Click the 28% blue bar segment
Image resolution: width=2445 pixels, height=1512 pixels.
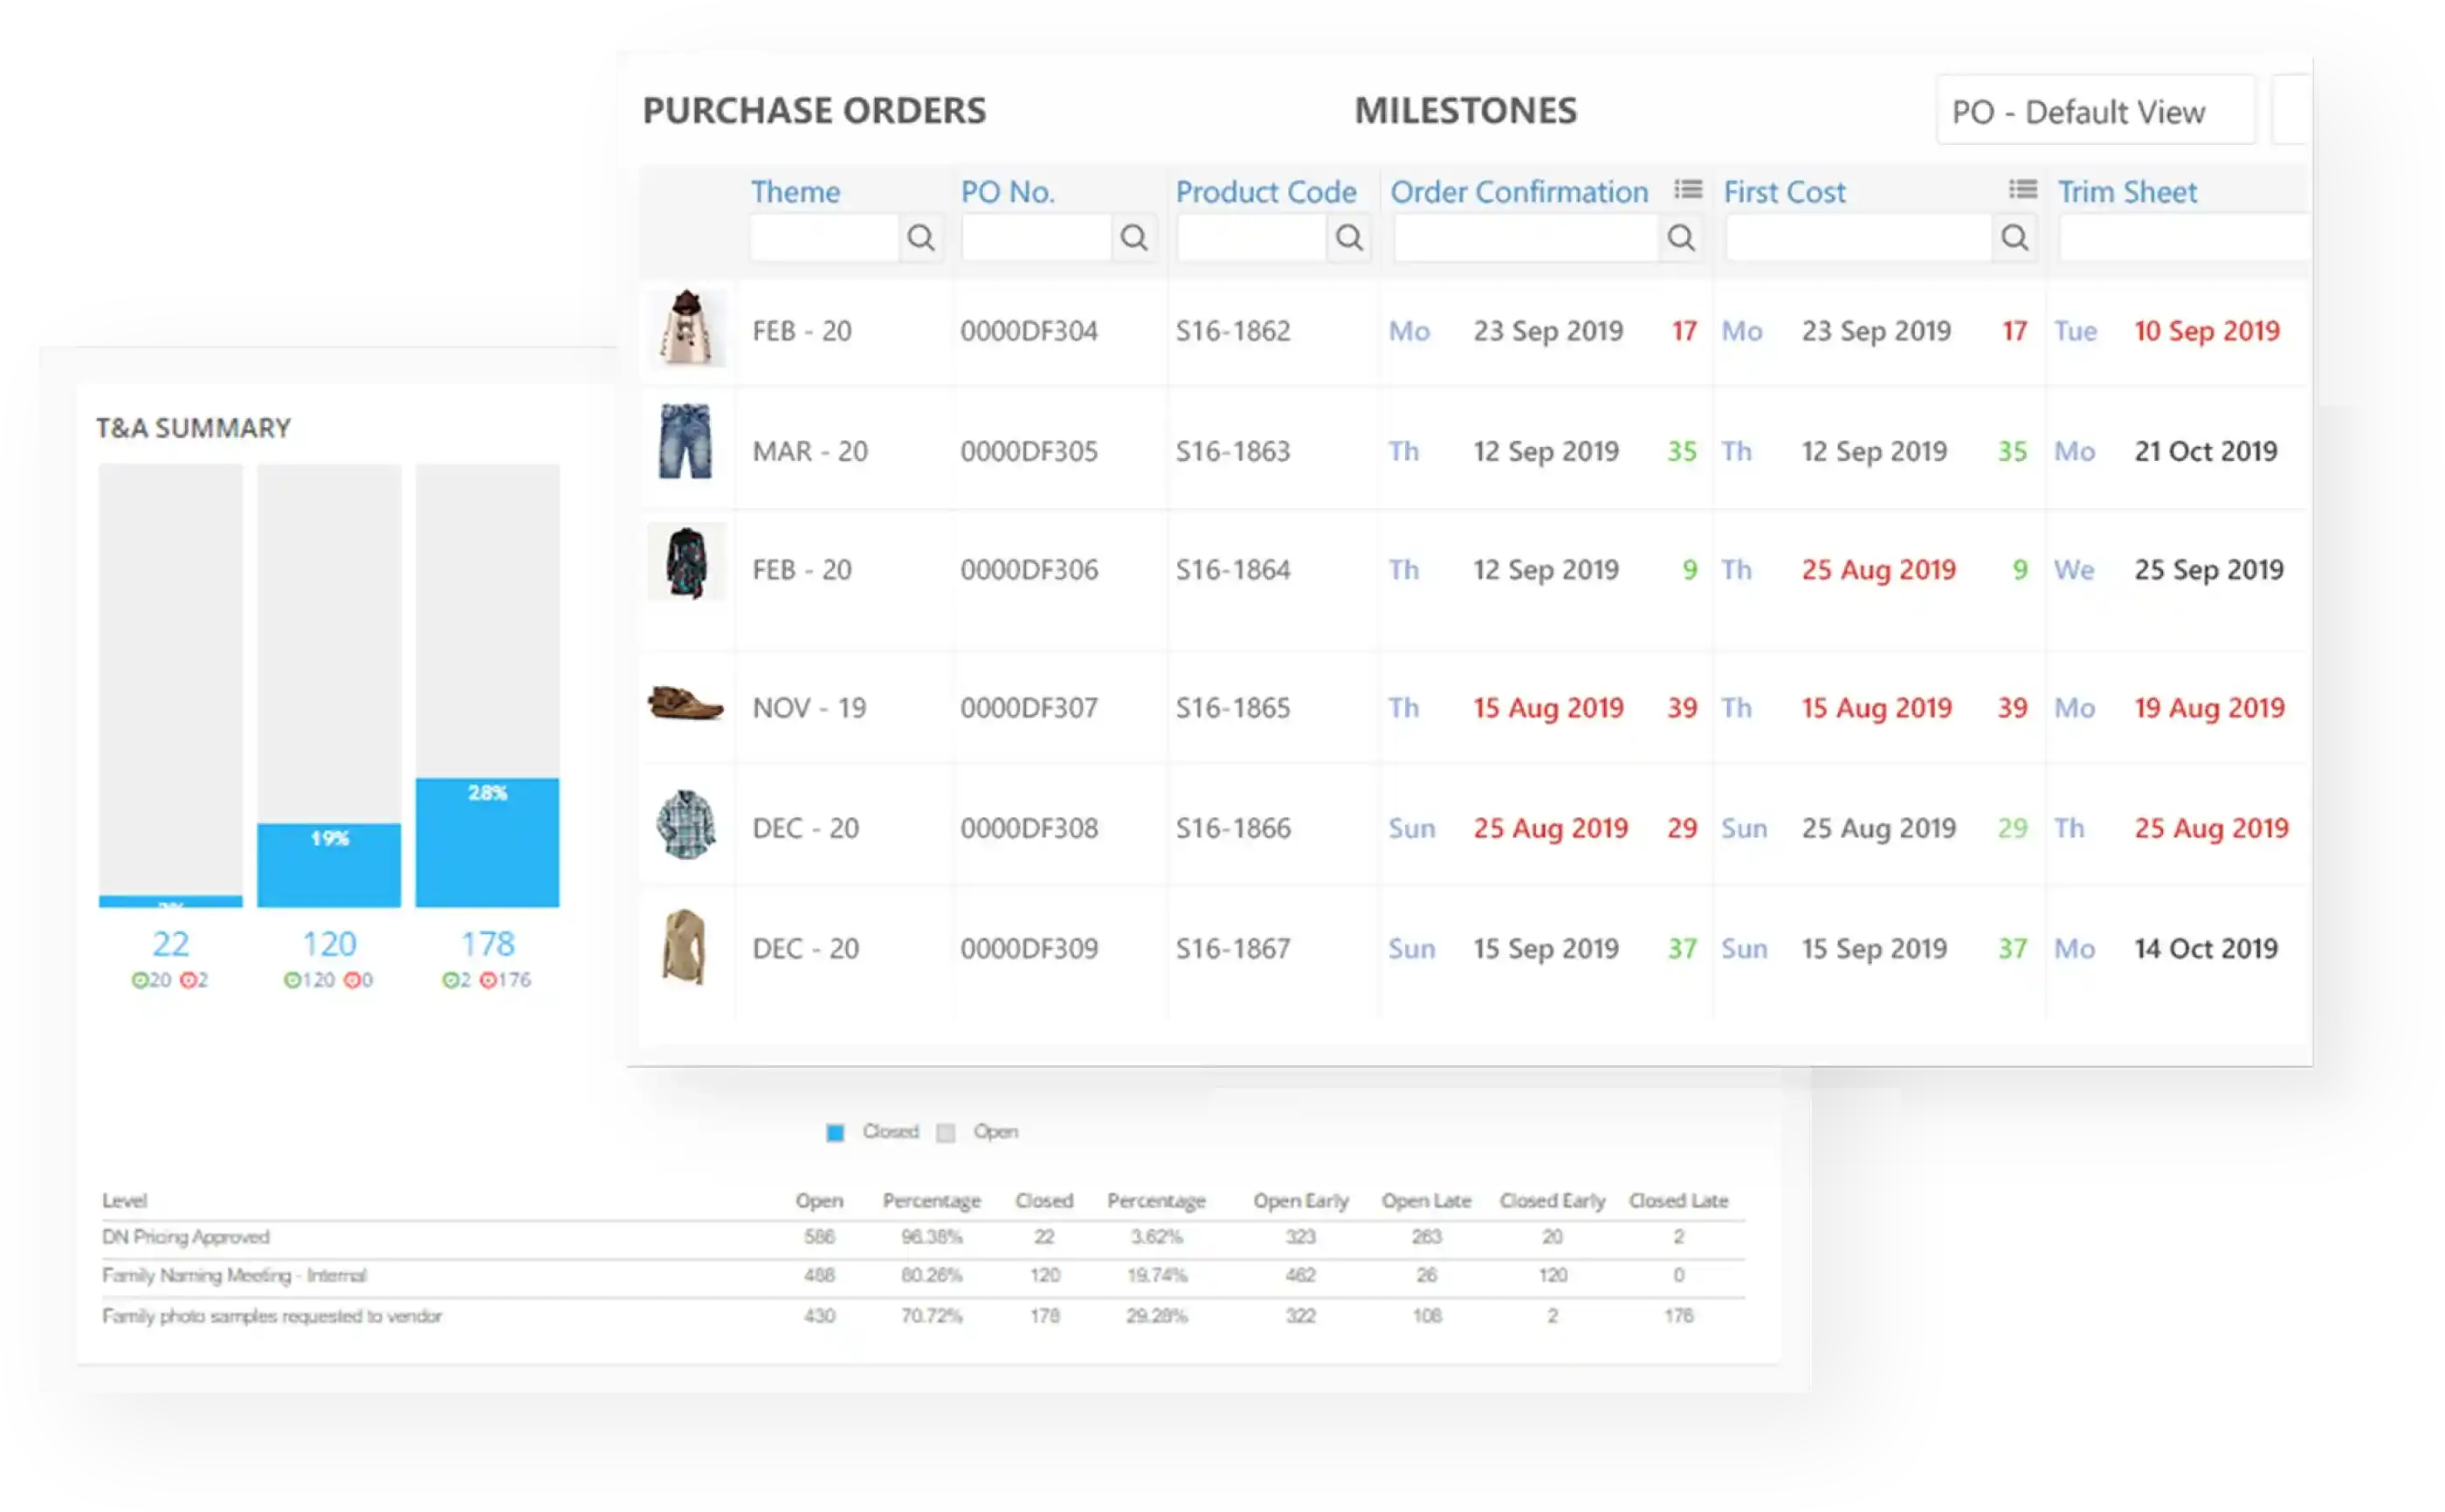(487, 842)
